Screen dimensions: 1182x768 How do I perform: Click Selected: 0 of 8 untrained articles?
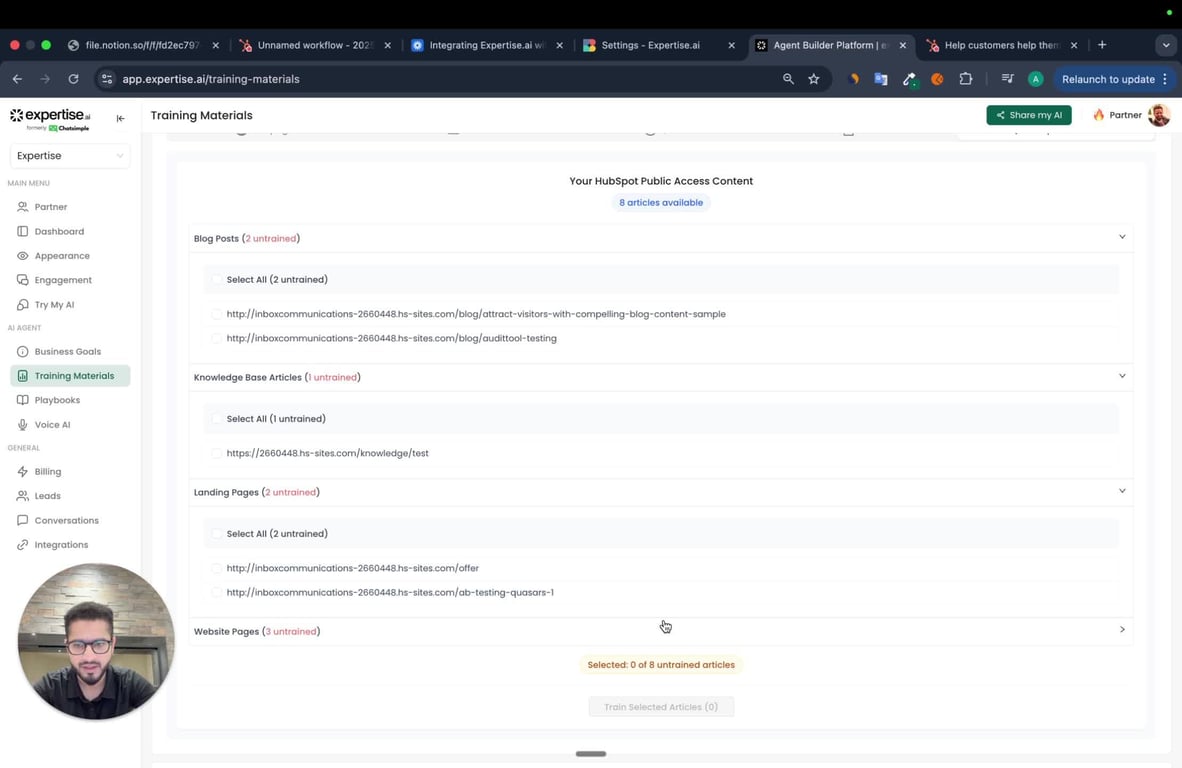661,665
